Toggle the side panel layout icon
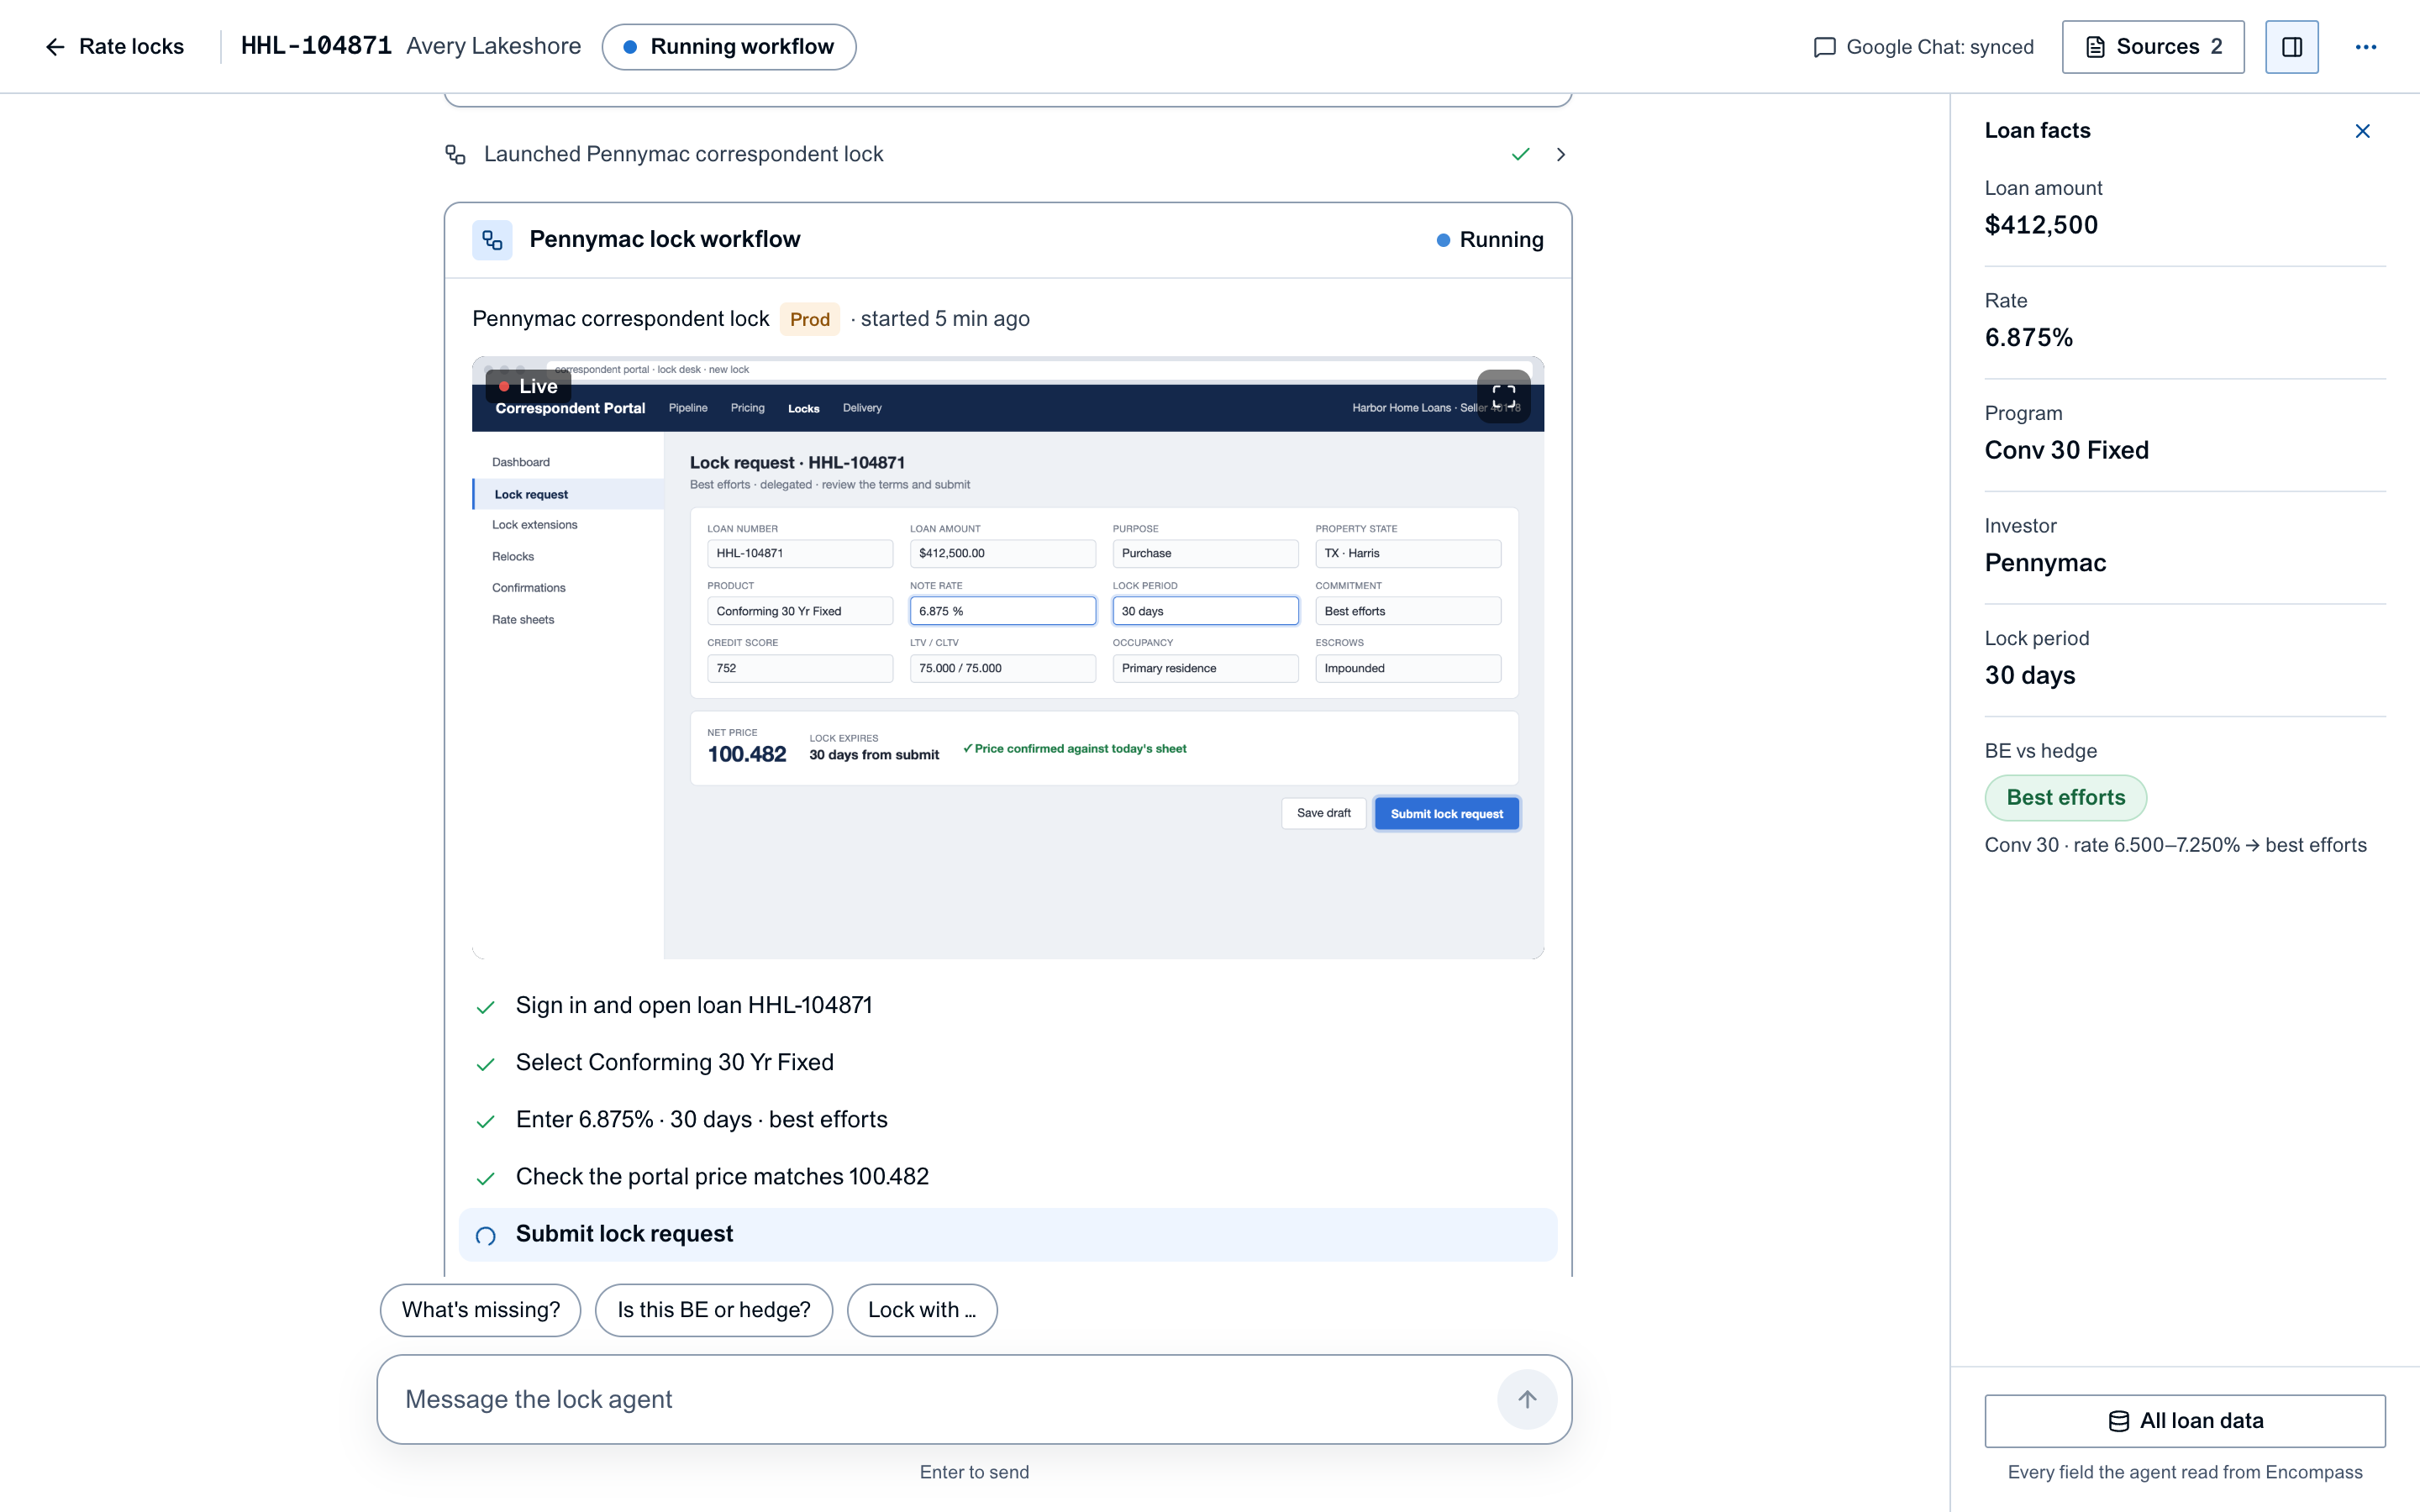Viewport: 2420px width, 1512px height. click(2291, 47)
